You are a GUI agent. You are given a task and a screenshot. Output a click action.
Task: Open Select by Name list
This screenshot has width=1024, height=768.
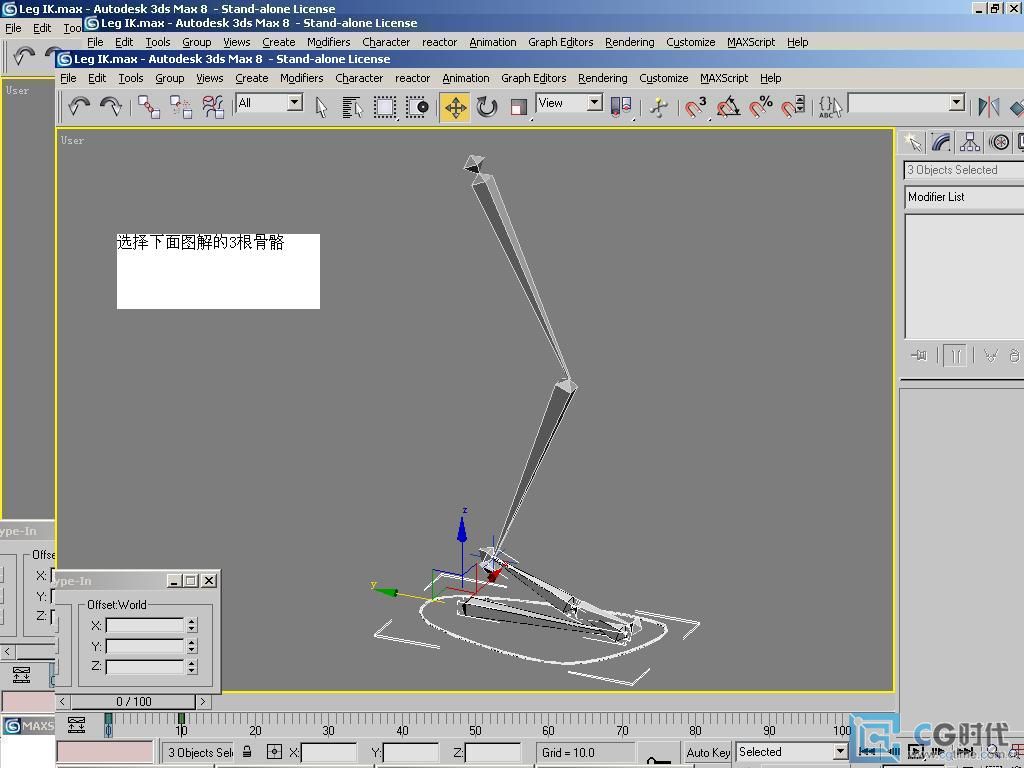coord(352,107)
